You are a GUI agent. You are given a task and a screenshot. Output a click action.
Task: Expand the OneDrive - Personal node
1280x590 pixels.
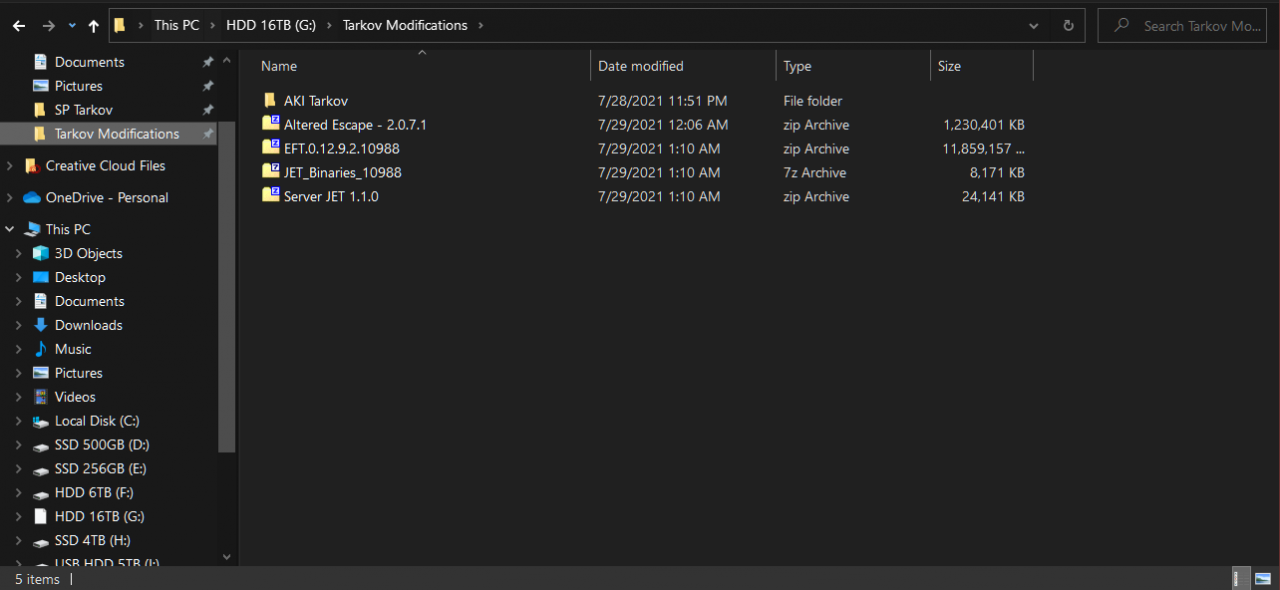[10, 198]
